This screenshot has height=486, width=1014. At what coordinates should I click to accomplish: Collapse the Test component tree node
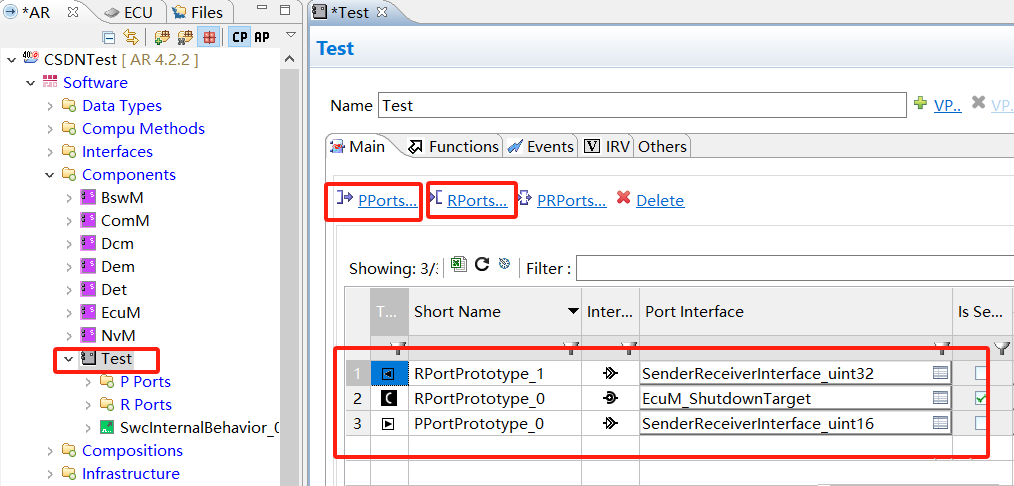(68, 359)
